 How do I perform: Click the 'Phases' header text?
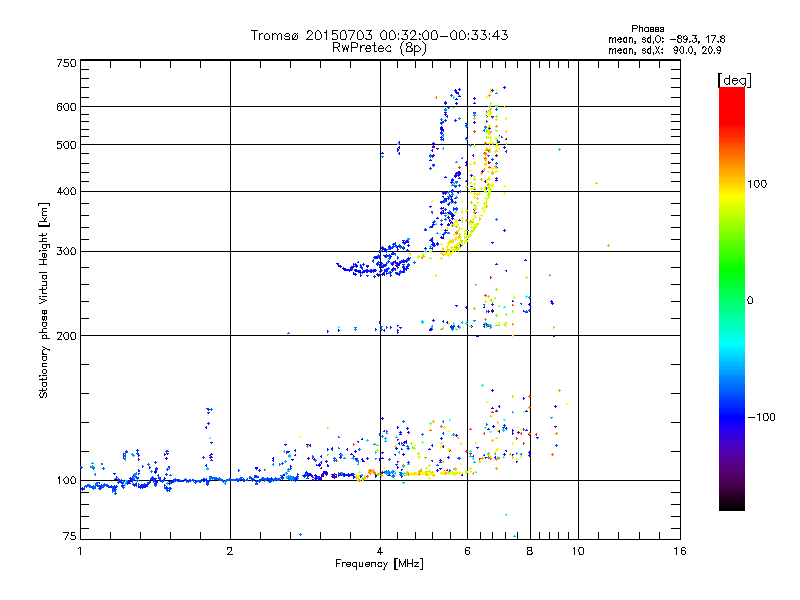tap(647, 29)
